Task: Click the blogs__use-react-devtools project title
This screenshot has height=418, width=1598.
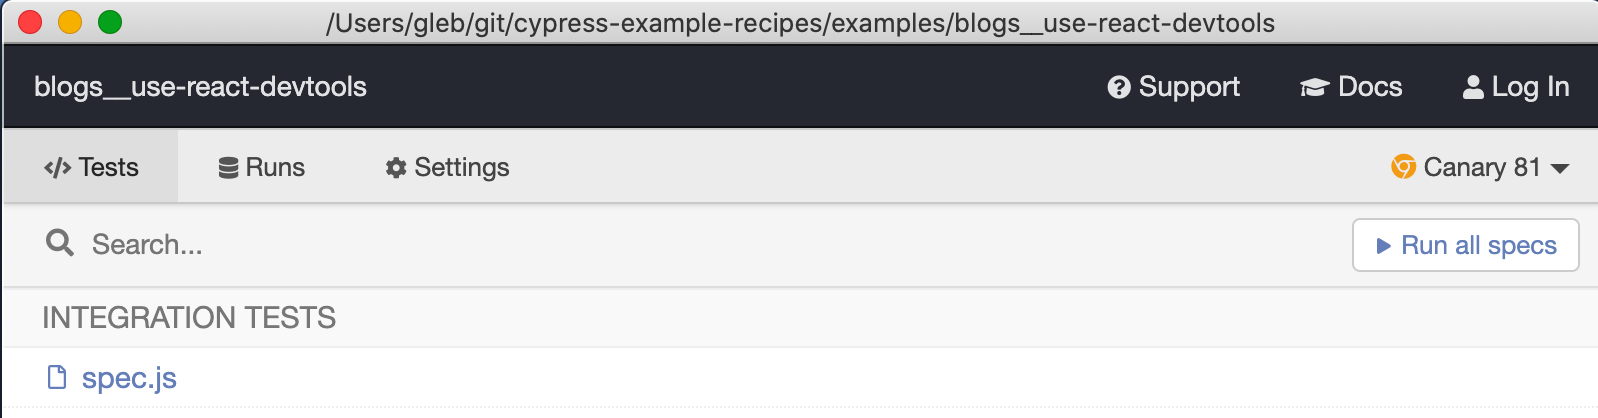Action: 200,87
